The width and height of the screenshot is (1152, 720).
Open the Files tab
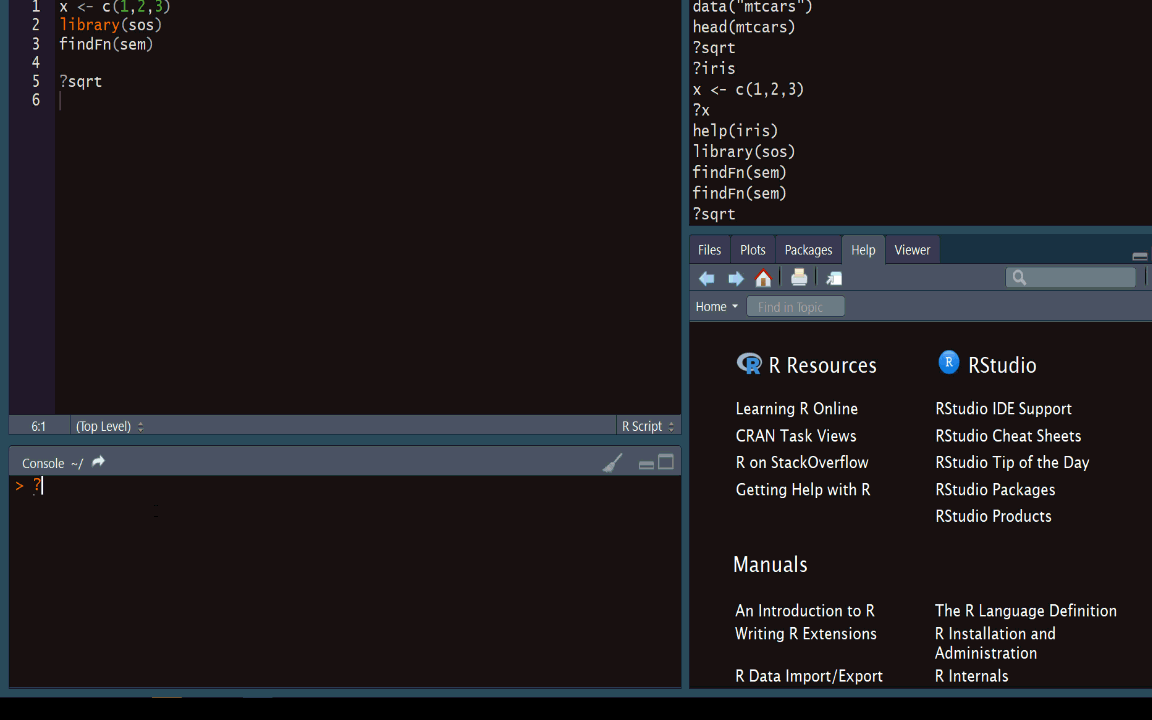[709, 250]
